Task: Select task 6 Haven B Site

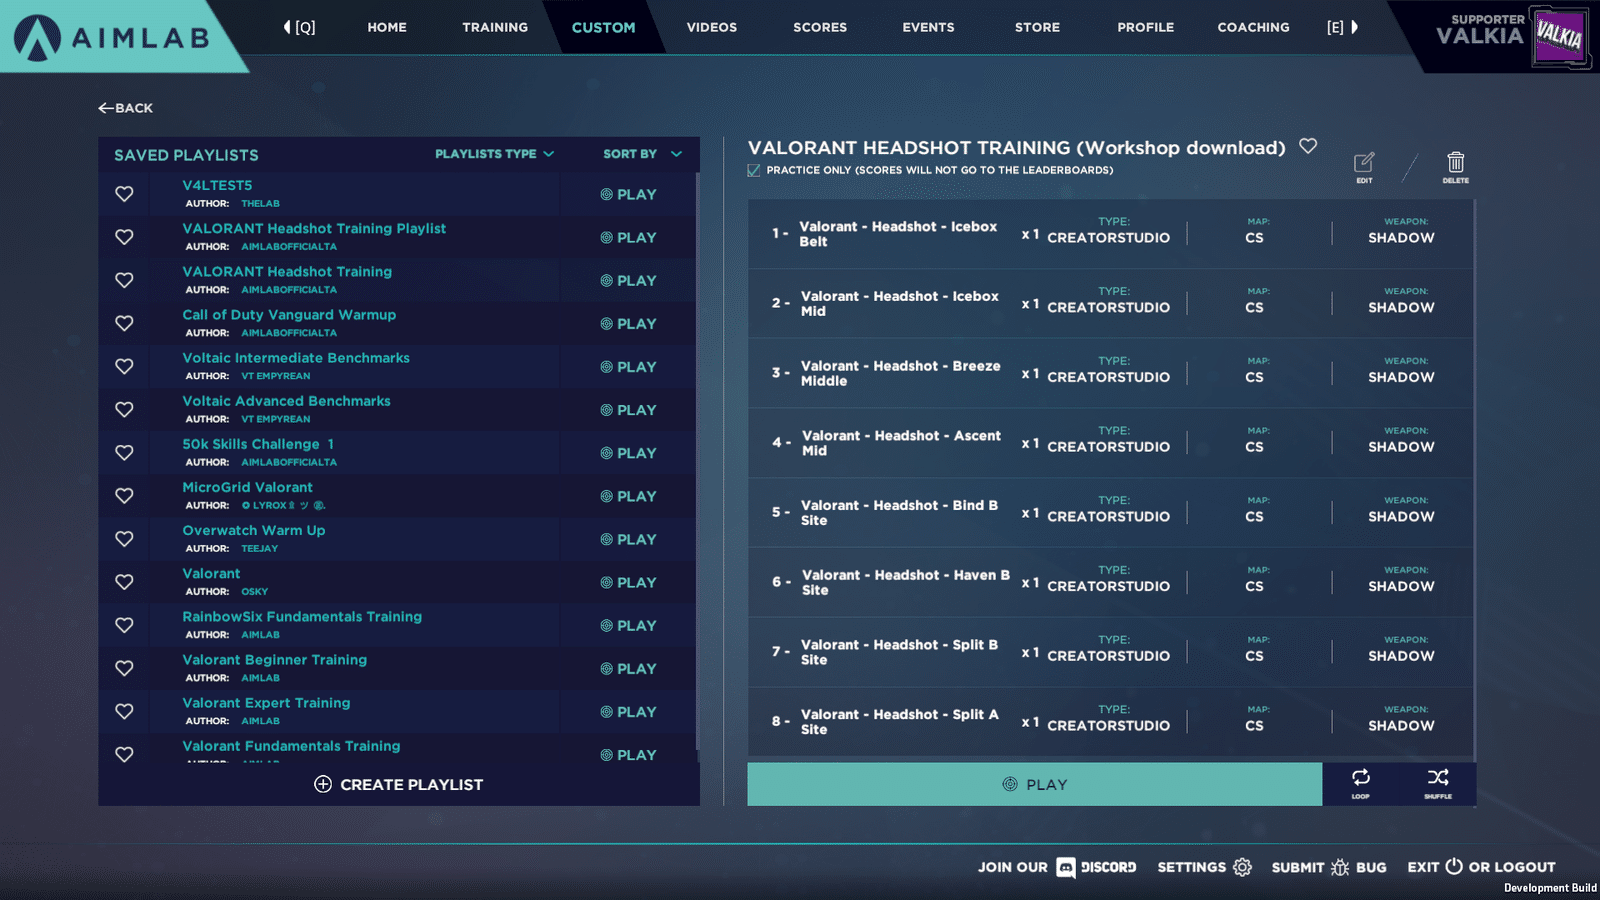Action: [1110, 582]
